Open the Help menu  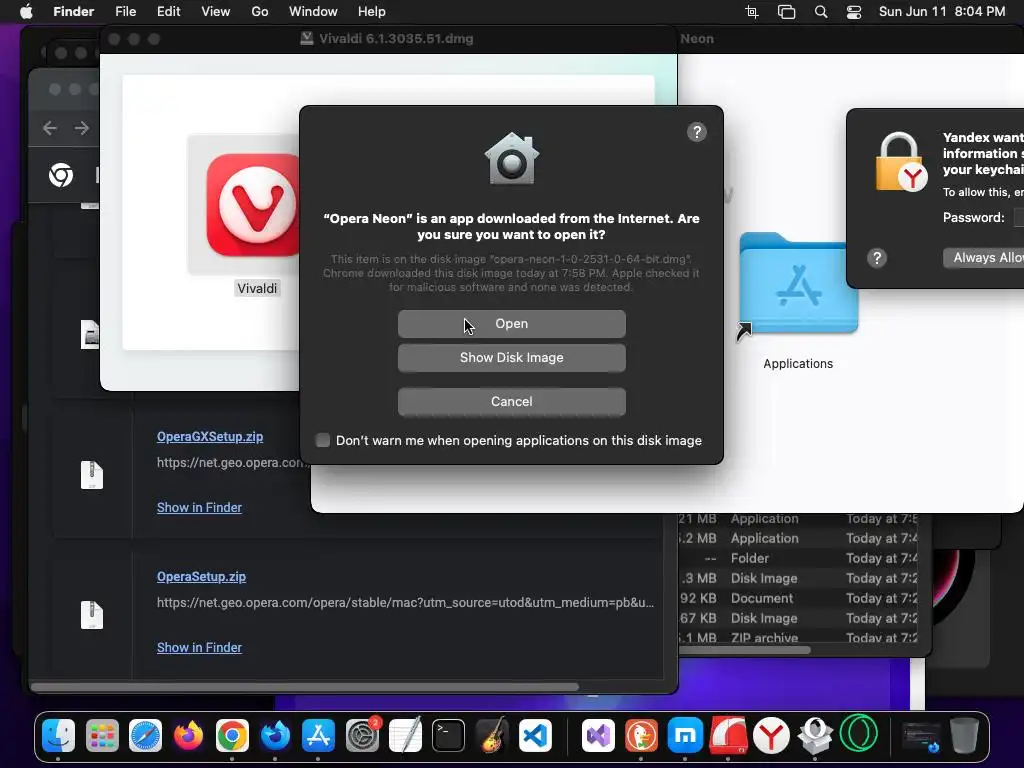click(372, 12)
